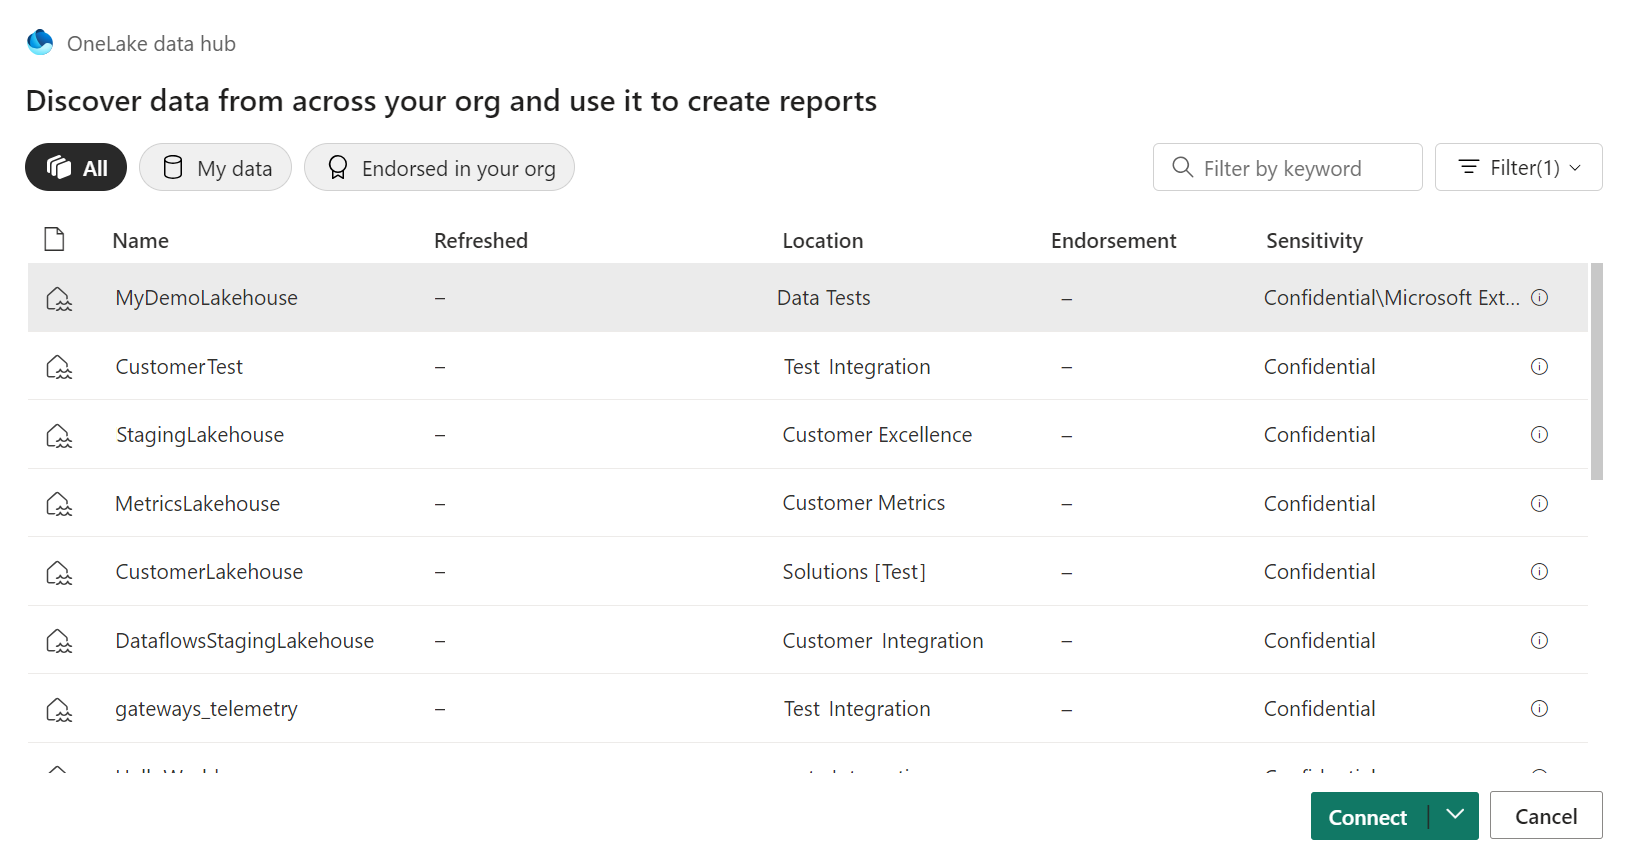1631x866 pixels.
Task: Click the lakehouse icon next to CustomerTest
Action: (x=59, y=367)
